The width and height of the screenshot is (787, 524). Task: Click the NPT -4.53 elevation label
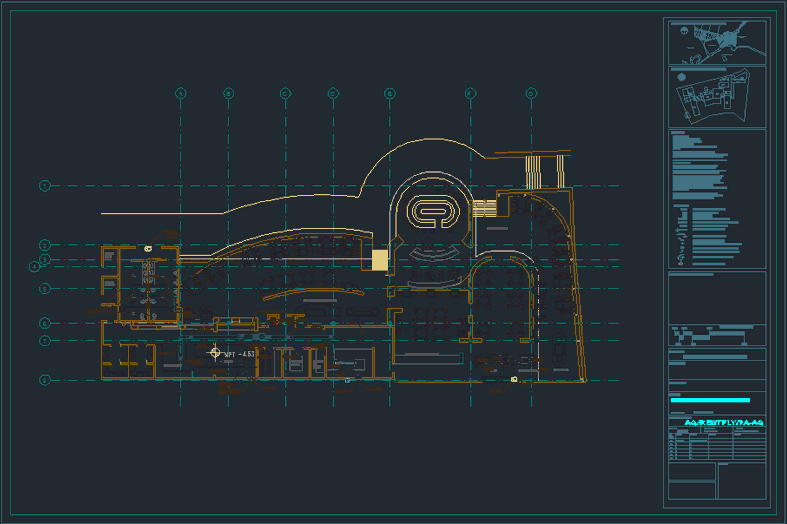[241, 354]
